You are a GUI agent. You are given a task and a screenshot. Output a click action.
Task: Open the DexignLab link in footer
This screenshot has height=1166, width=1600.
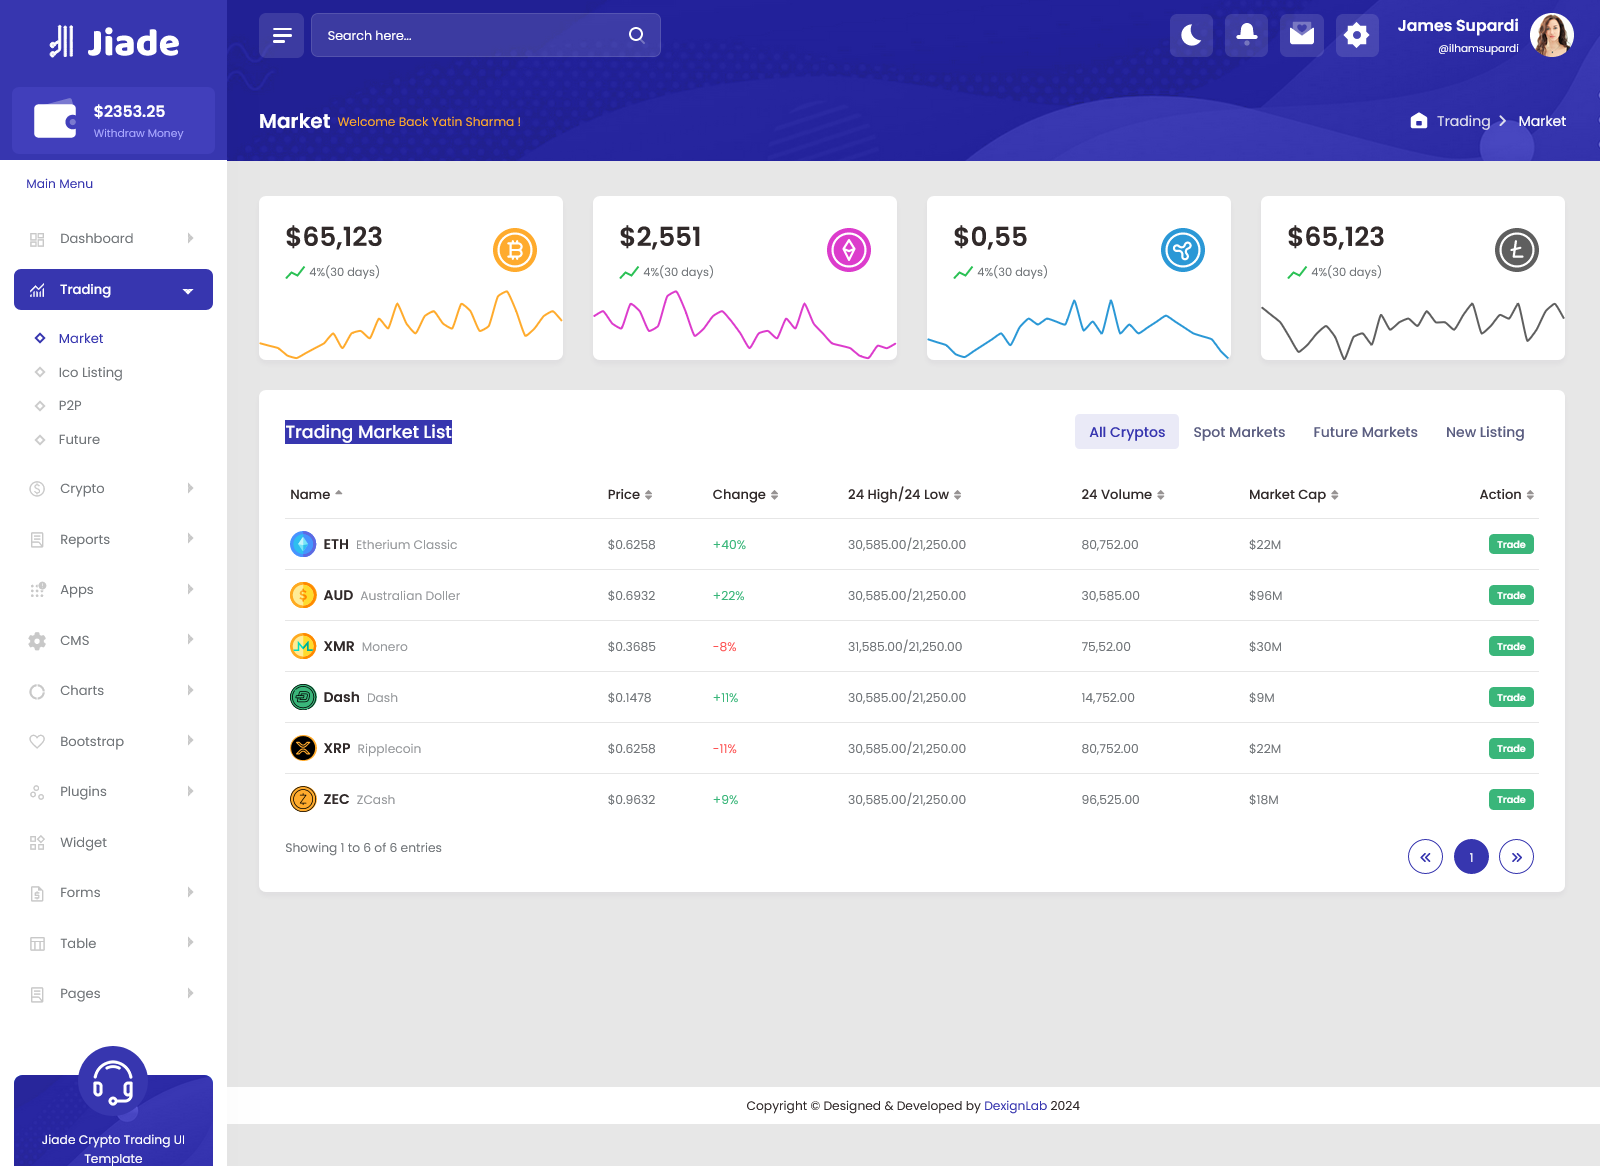click(1015, 1106)
